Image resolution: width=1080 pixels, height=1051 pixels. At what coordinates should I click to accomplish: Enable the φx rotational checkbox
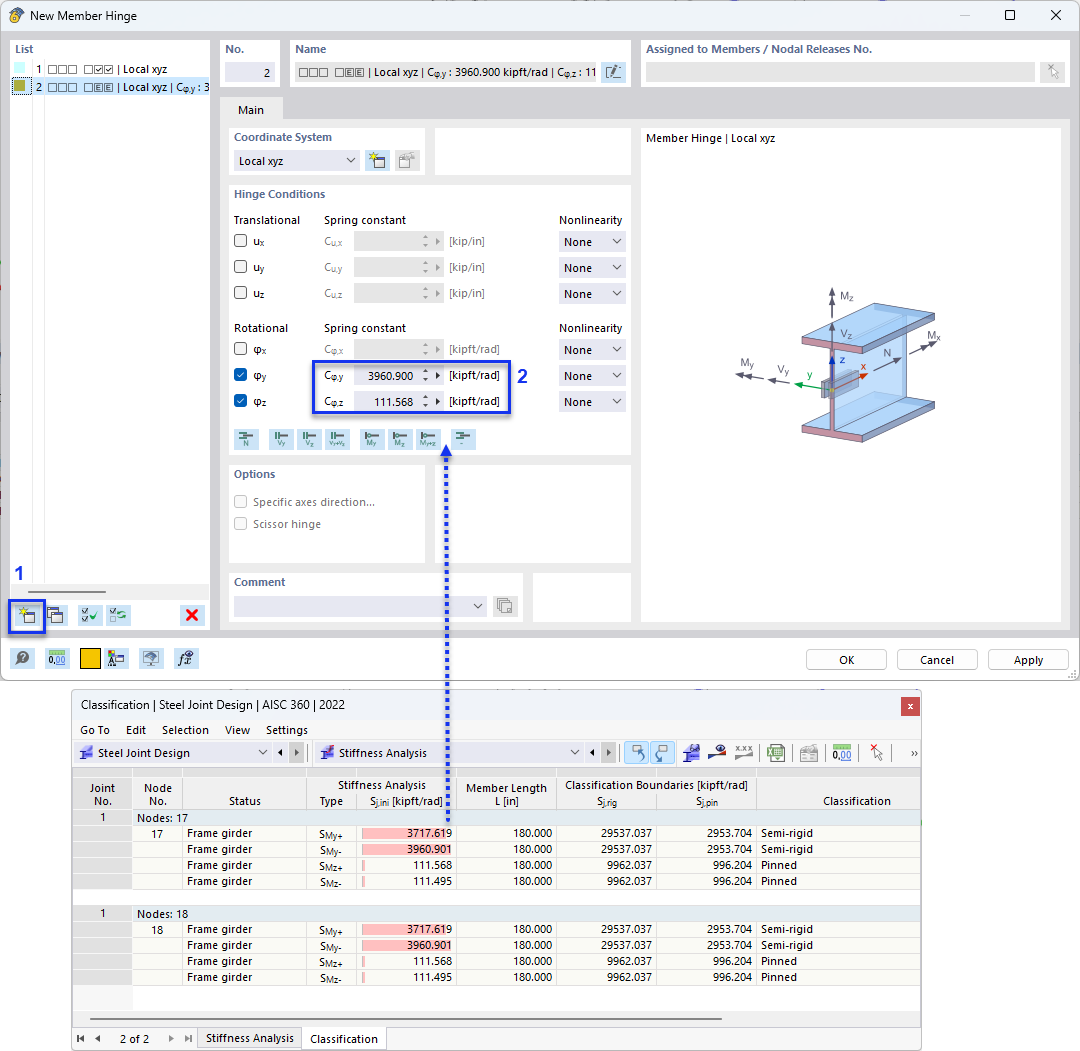click(240, 349)
